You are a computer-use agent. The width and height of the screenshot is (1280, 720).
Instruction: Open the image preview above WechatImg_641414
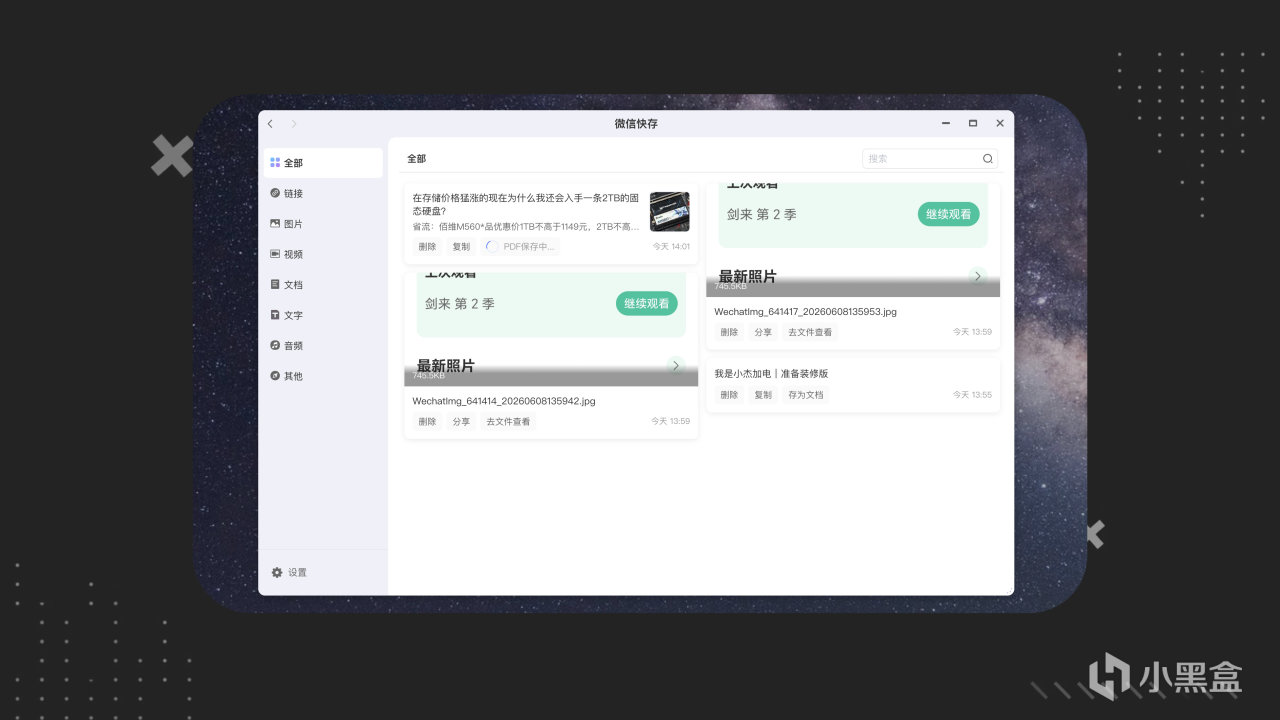coord(551,329)
